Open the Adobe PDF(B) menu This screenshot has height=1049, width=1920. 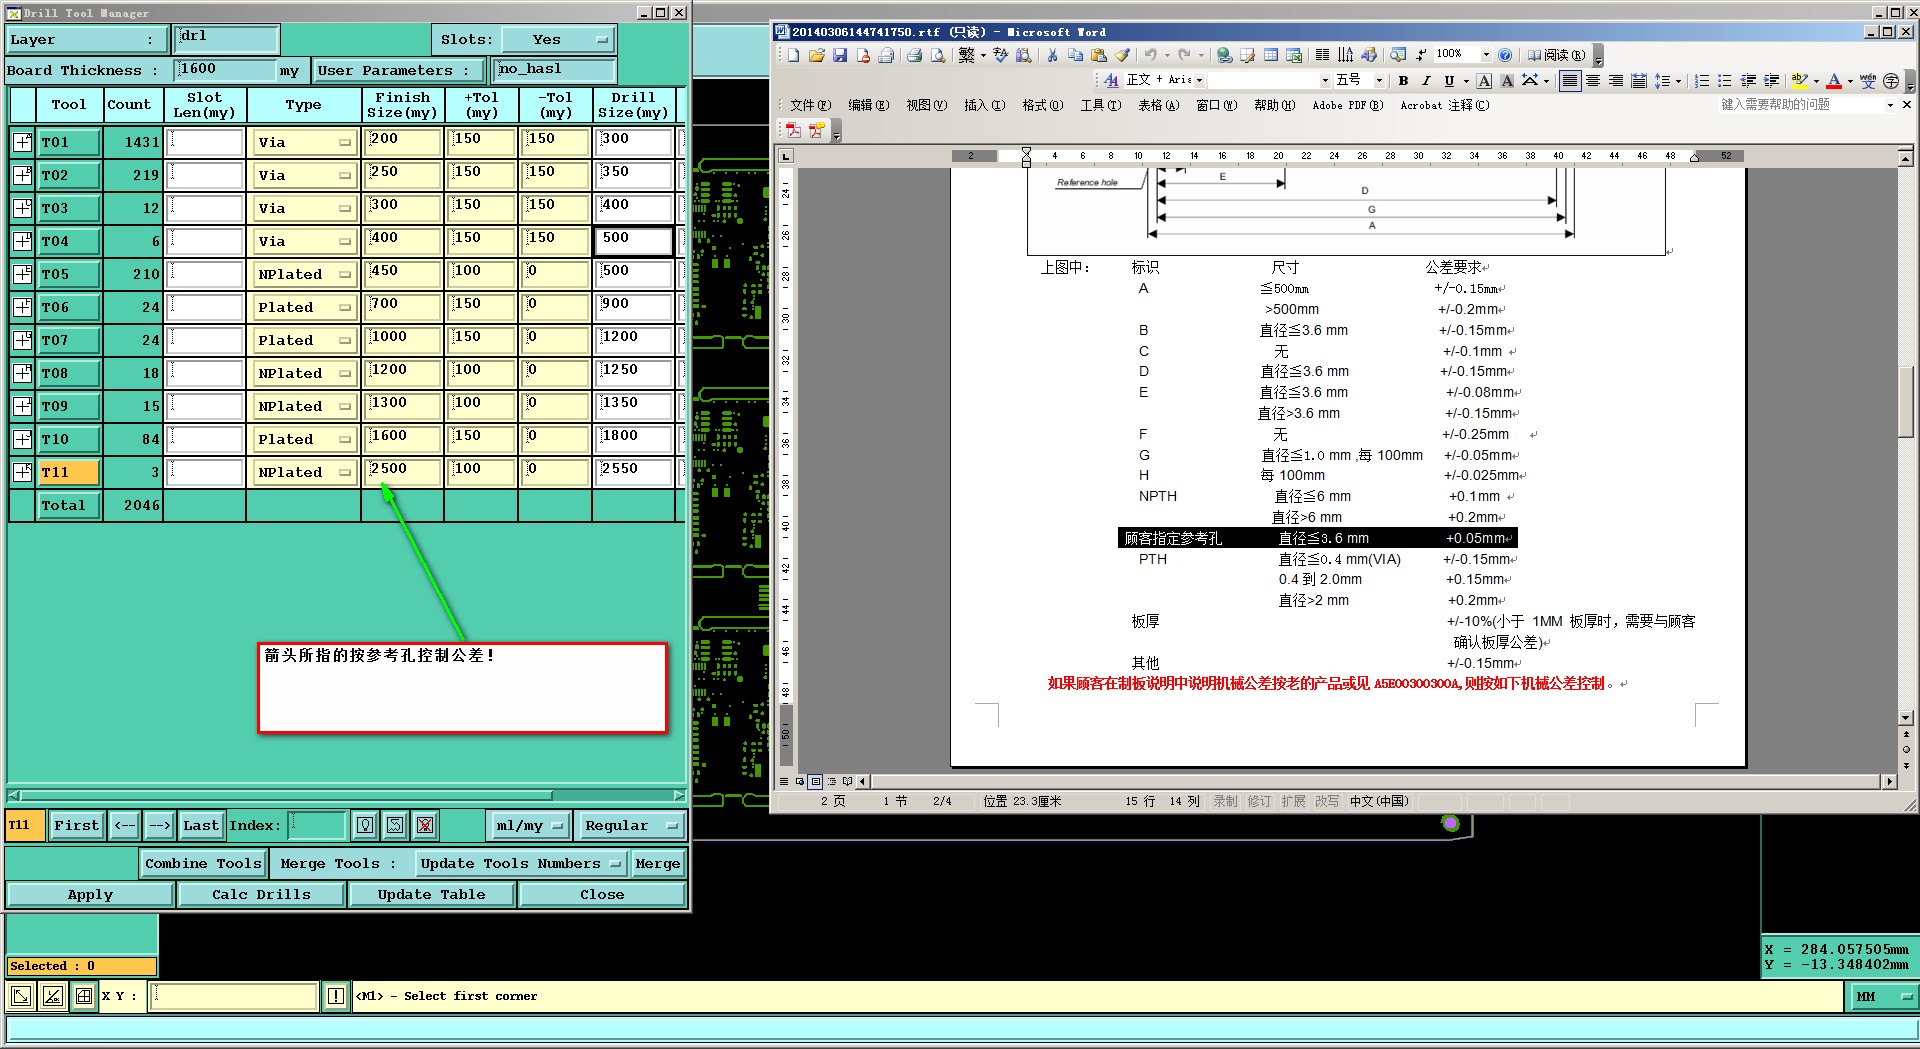(1347, 105)
